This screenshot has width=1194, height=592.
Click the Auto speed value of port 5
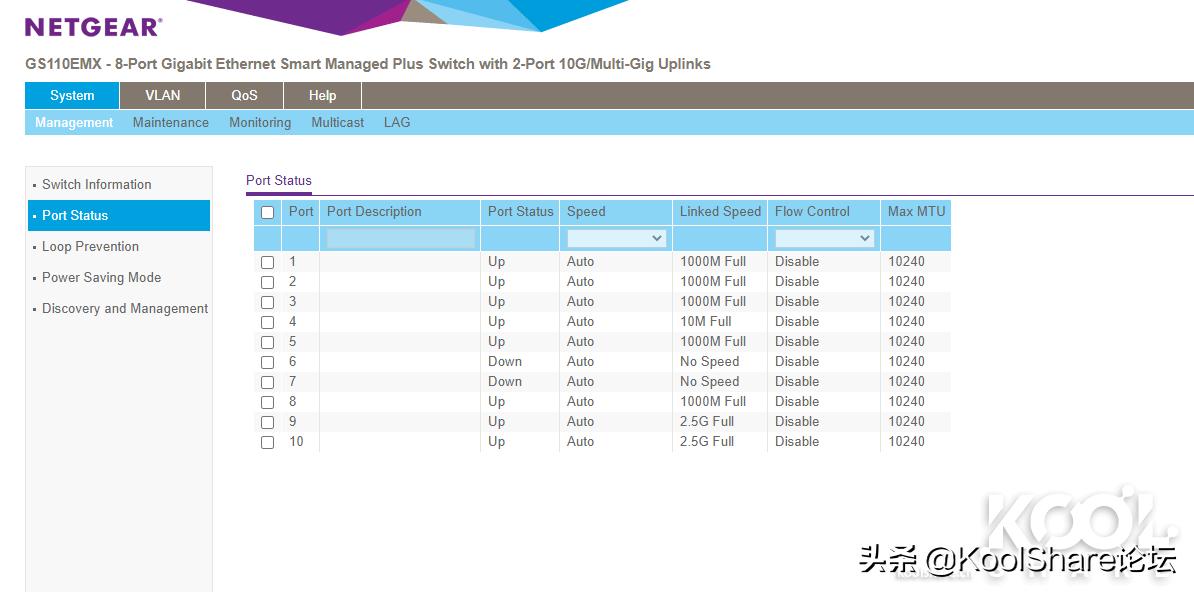(x=580, y=341)
